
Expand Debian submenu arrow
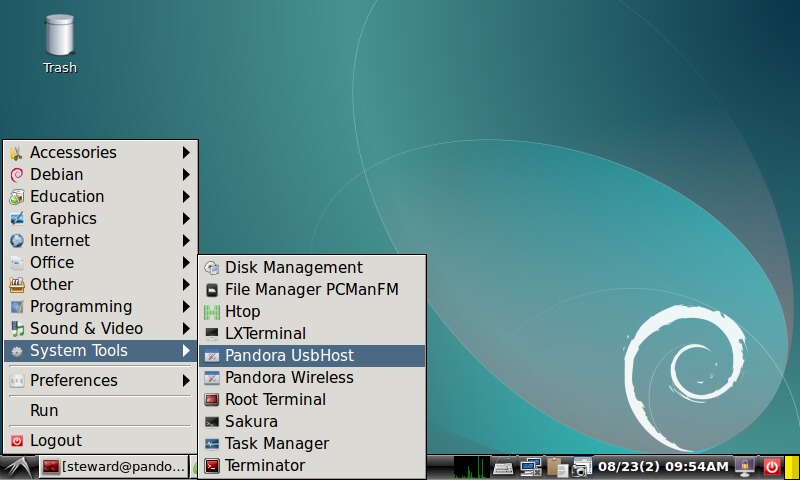pyautogui.click(x=186, y=174)
